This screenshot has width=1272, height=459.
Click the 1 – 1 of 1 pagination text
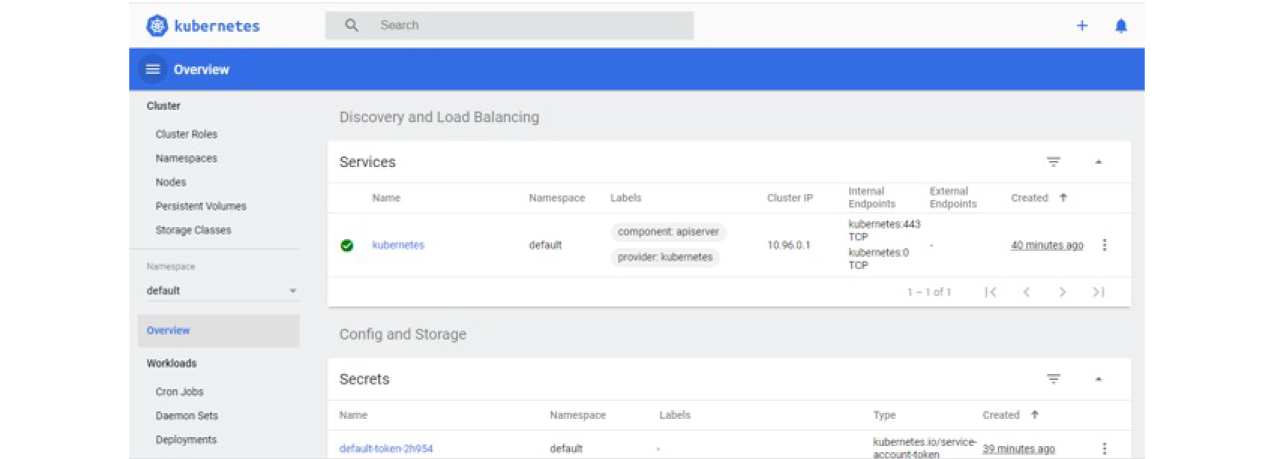point(929,292)
